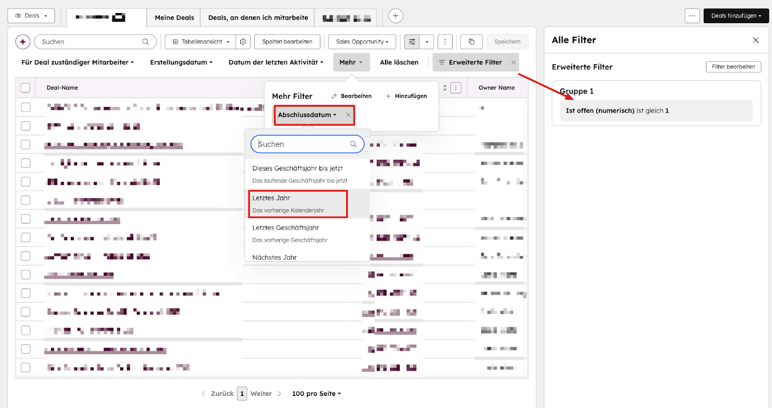
Task: Open the 100 pro Seite page-size dropdown
Action: pyautogui.click(x=316, y=394)
